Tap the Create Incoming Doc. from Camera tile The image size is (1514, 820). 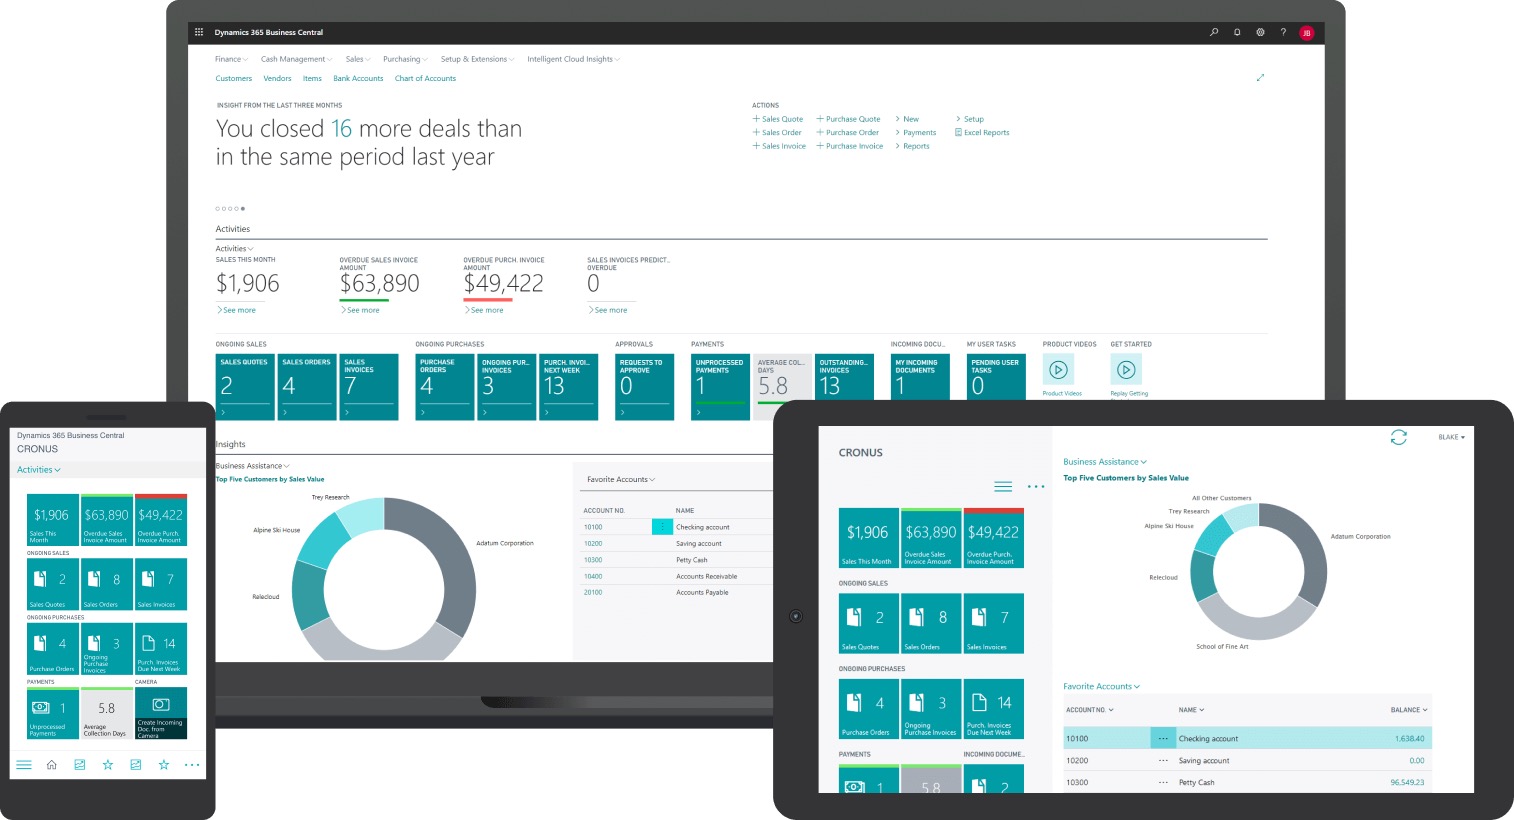[161, 711]
